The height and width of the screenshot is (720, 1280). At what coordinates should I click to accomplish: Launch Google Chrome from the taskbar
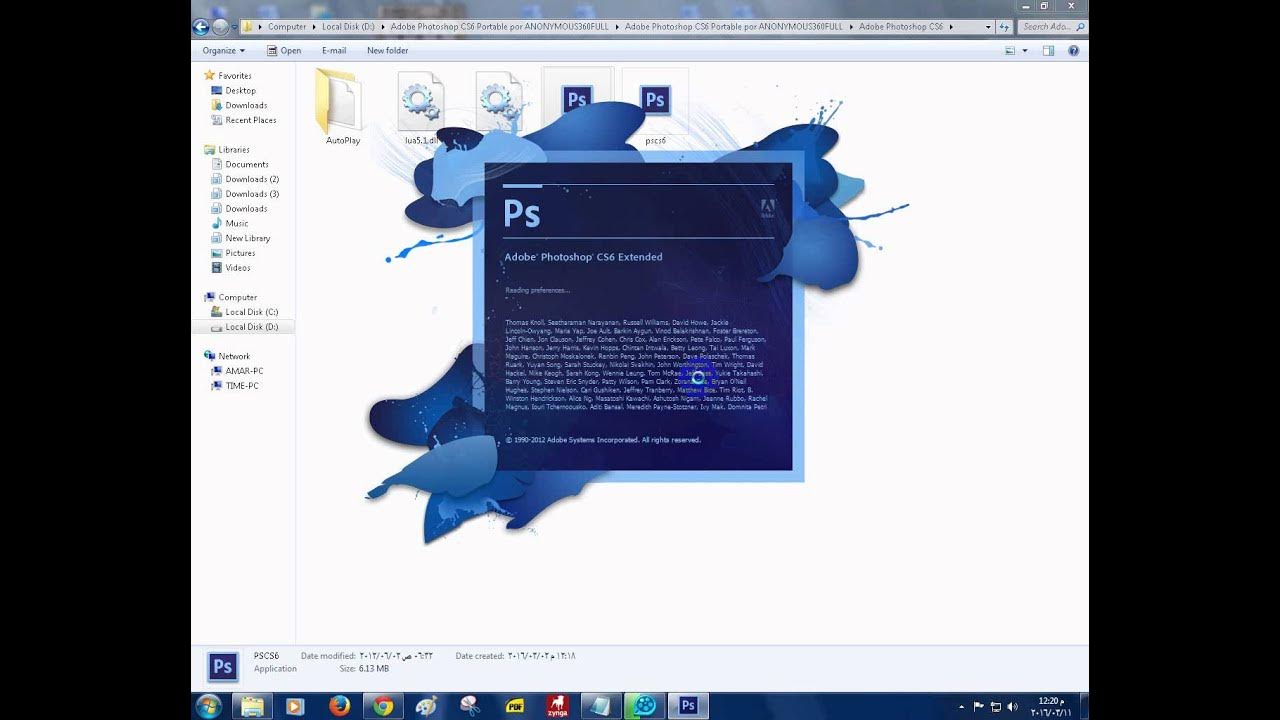click(382, 706)
